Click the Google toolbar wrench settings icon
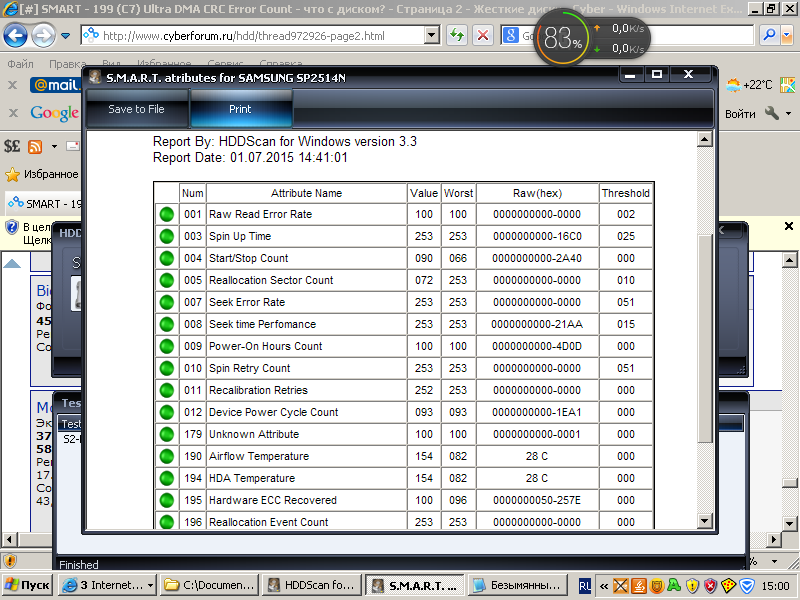 coord(772,113)
